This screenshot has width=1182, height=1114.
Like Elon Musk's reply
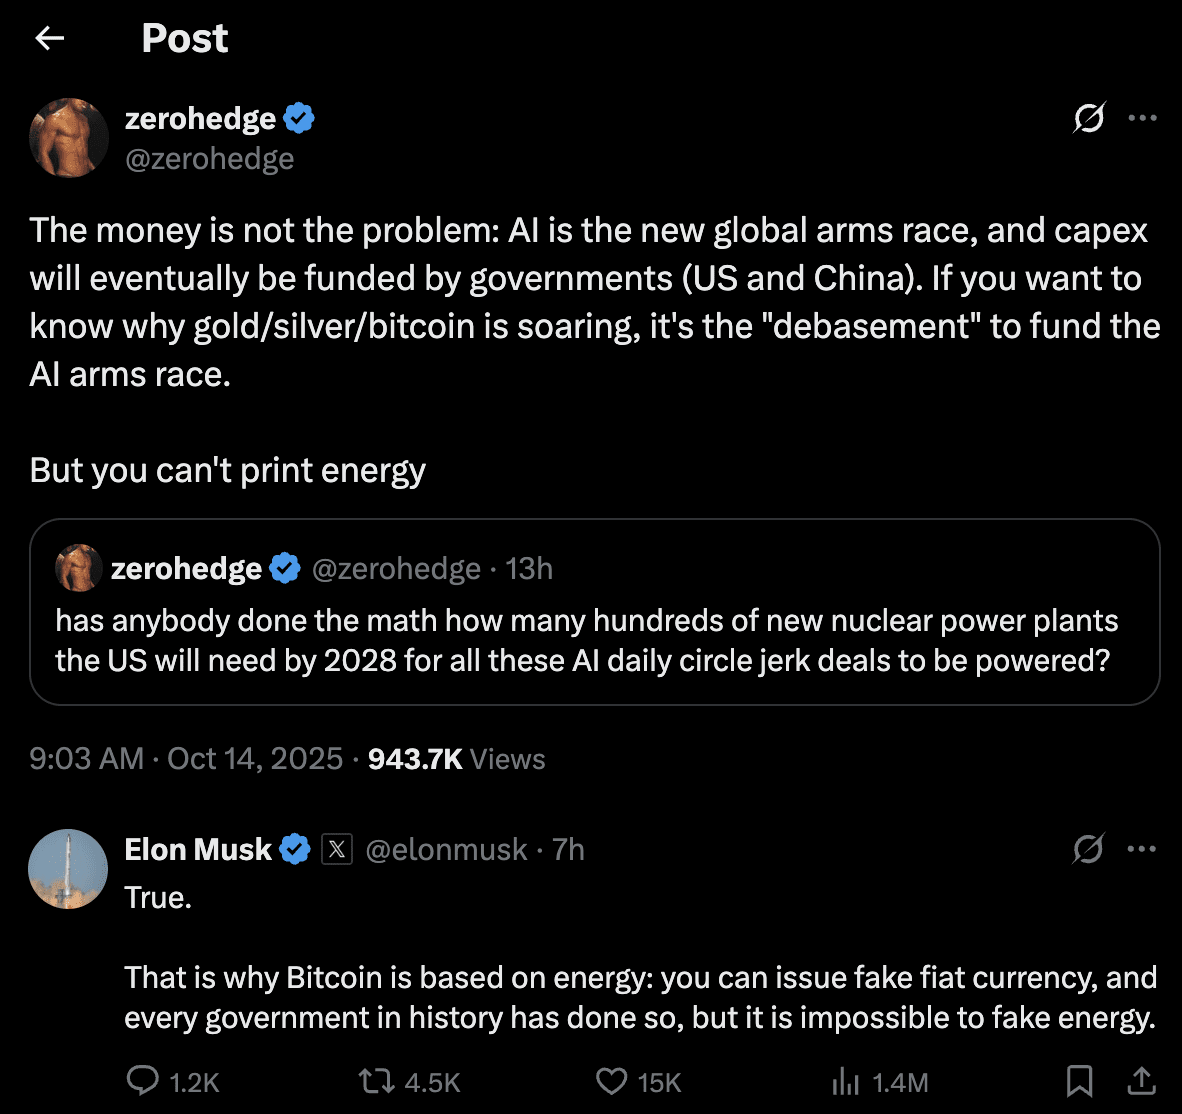pyautogui.click(x=611, y=1081)
